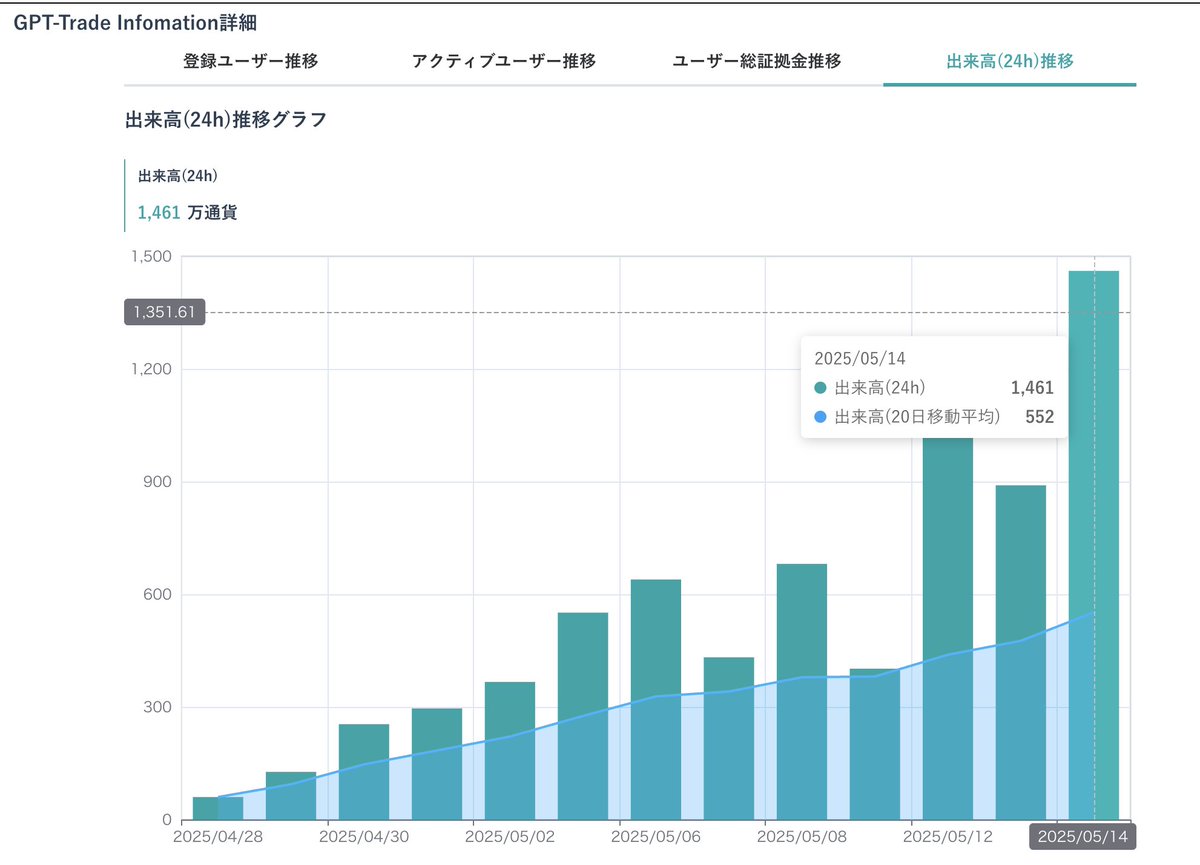Screen dimensions: 1200x865
Task: Click the 1,351.61 dashed reference label
Action: tap(163, 312)
